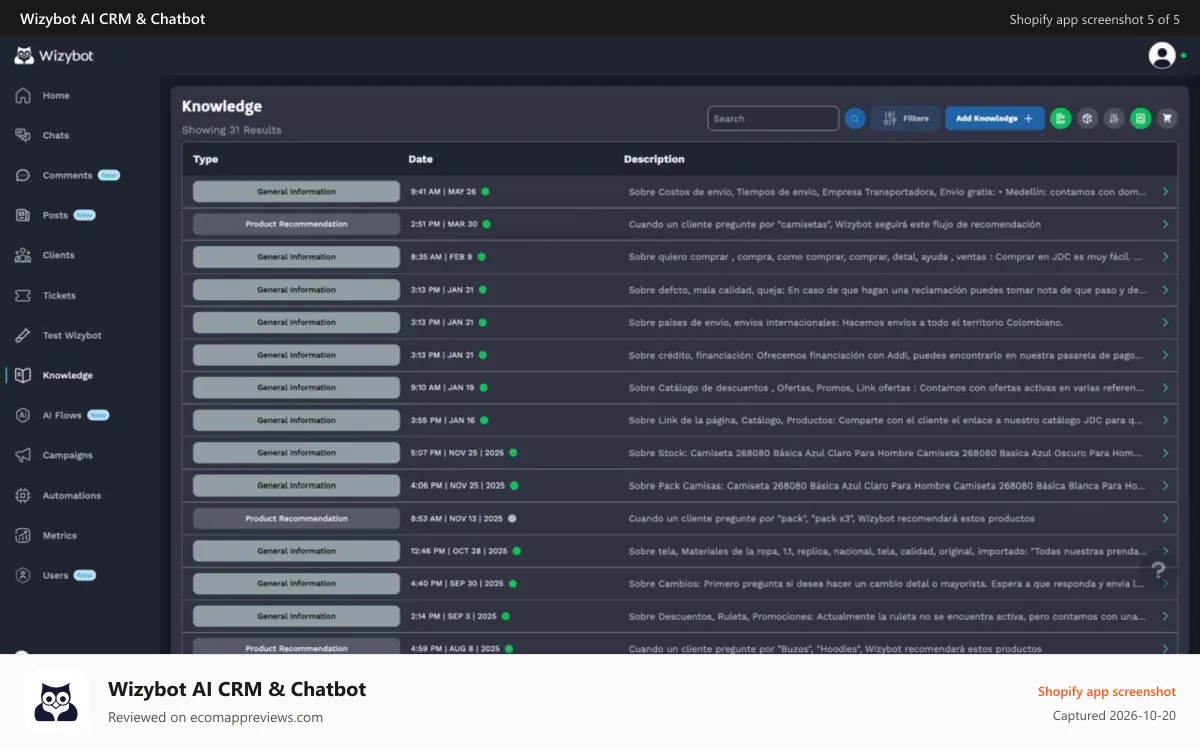Open AI Flows from the sidebar
This screenshot has height=750, width=1200.
[62, 415]
